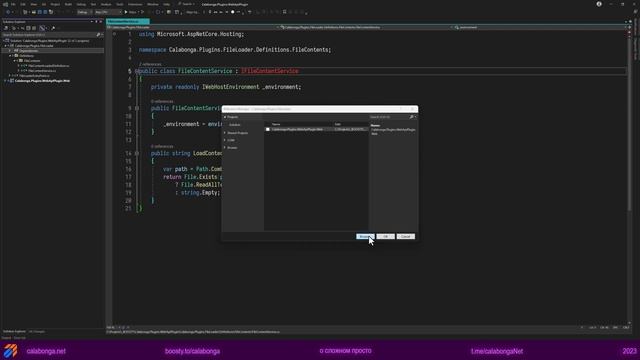
Task: Check the Calabonga.Plugins.WebApiPlugin.Web project checkbox
Action: 268,129
